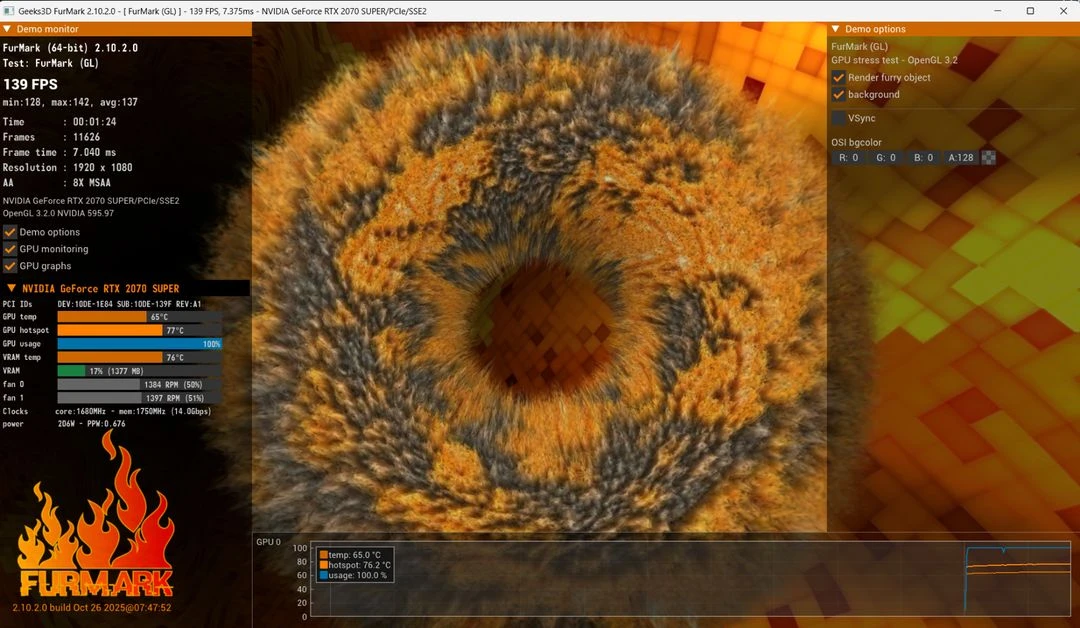This screenshot has height=628, width=1080.
Task: Click the GPU hotspot 77°C bar
Action: click(140, 331)
